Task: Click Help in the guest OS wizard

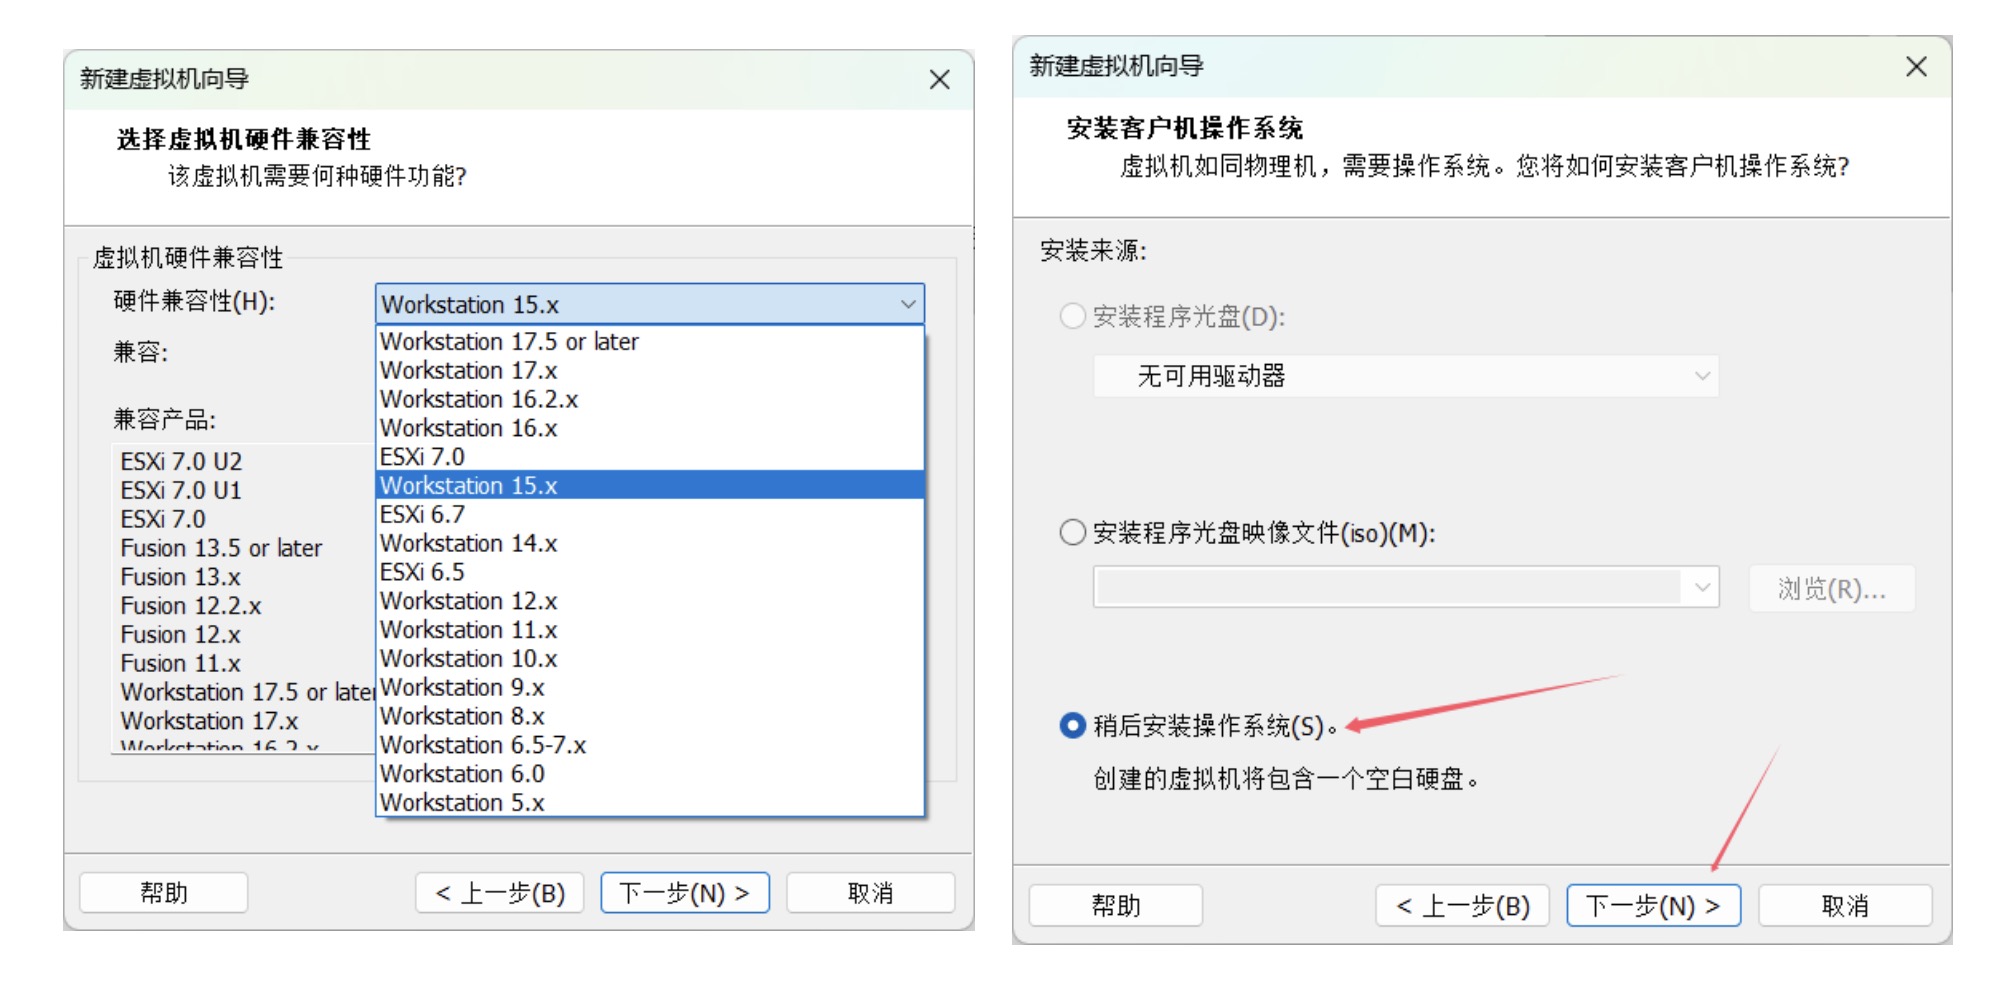Action: (x=1116, y=906)
